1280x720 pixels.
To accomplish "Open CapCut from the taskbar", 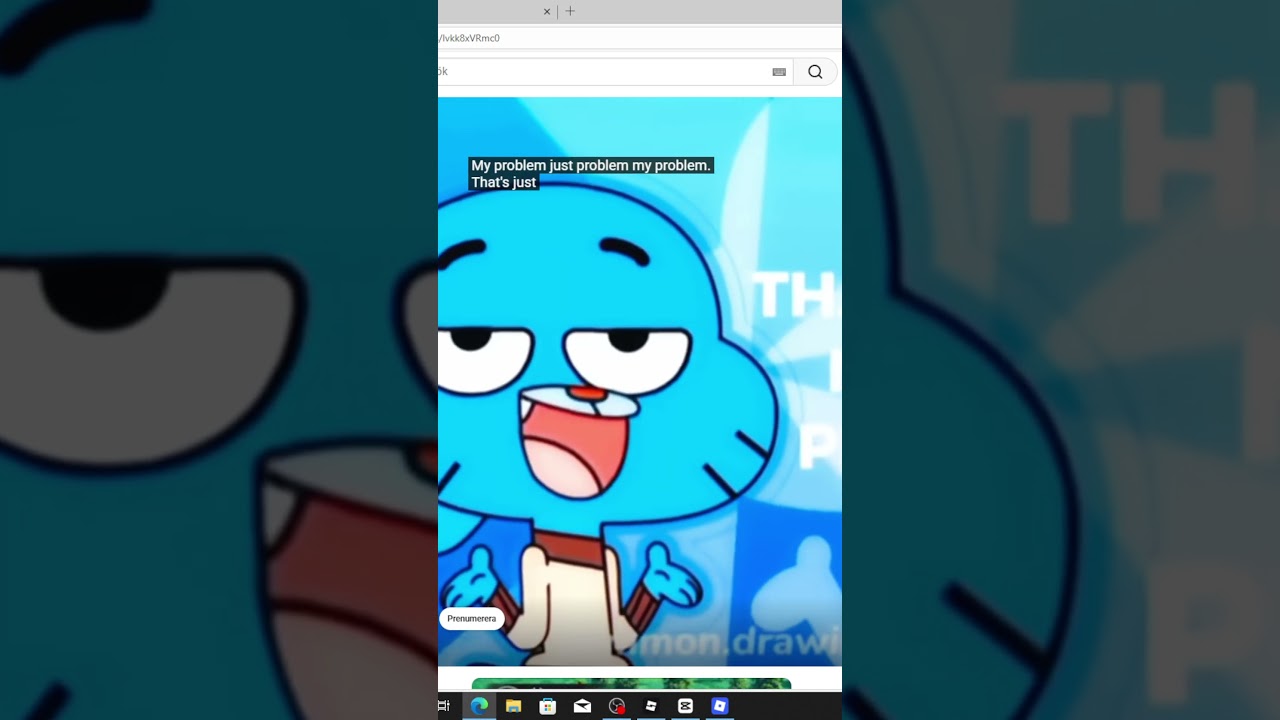I will click(x=685, y=706).
